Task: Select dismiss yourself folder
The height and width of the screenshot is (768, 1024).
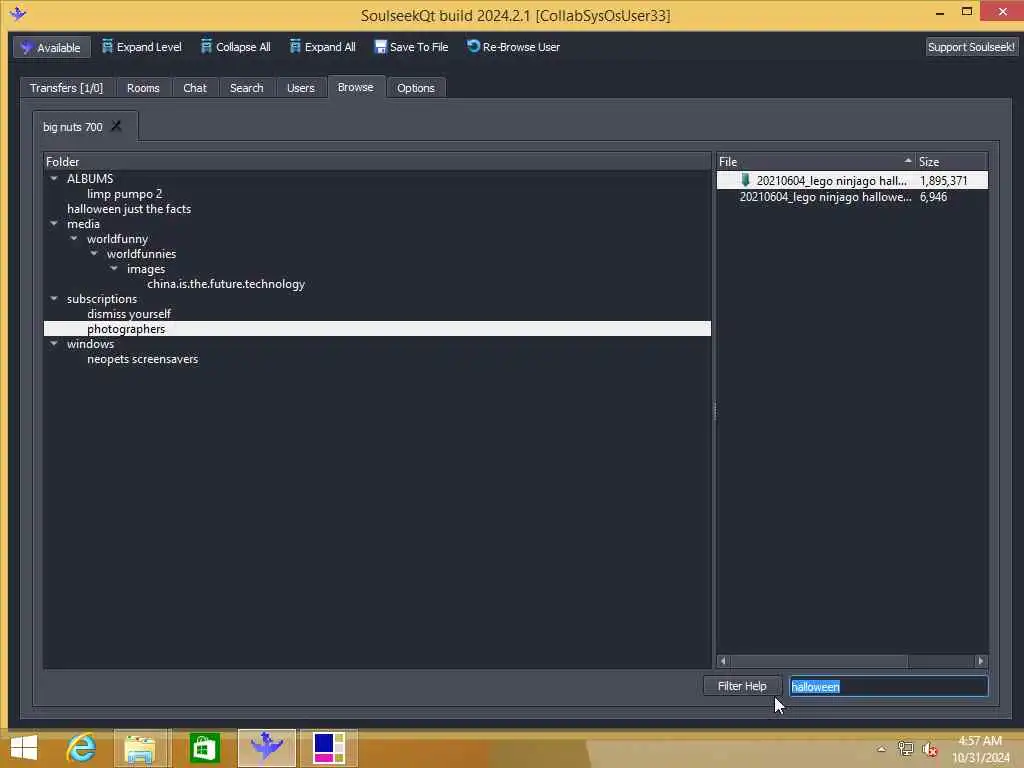Action: [x=129, y=313]
